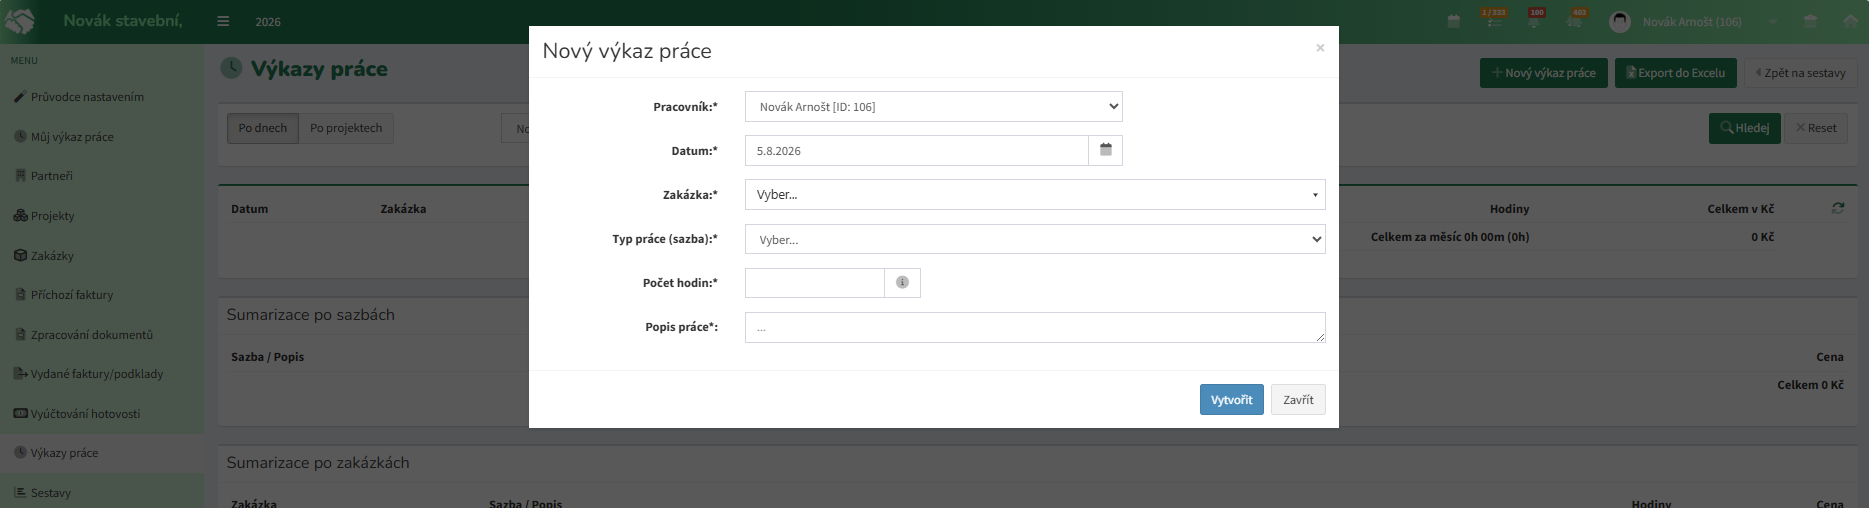This screenshot has height=508, width=1869.
Task: Click Celkem za měsíc 0h 00m (0h) text
Action: click(x=1450, y=237)
